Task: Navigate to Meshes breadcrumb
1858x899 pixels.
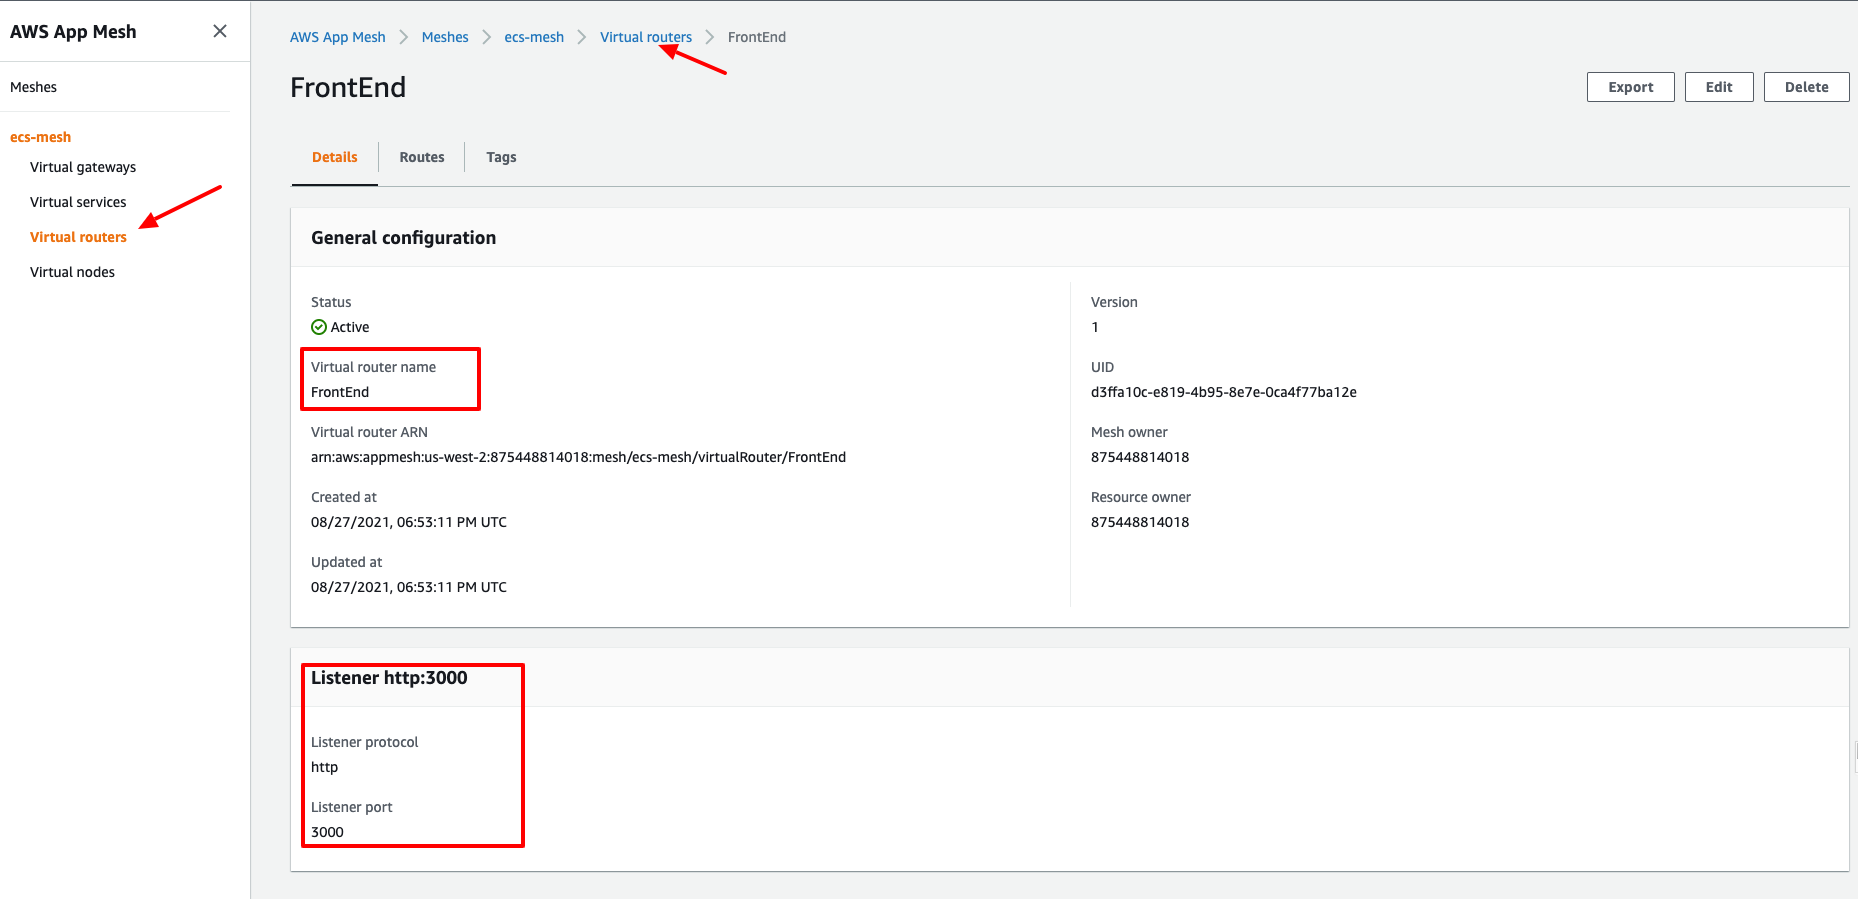Action: 445,37
